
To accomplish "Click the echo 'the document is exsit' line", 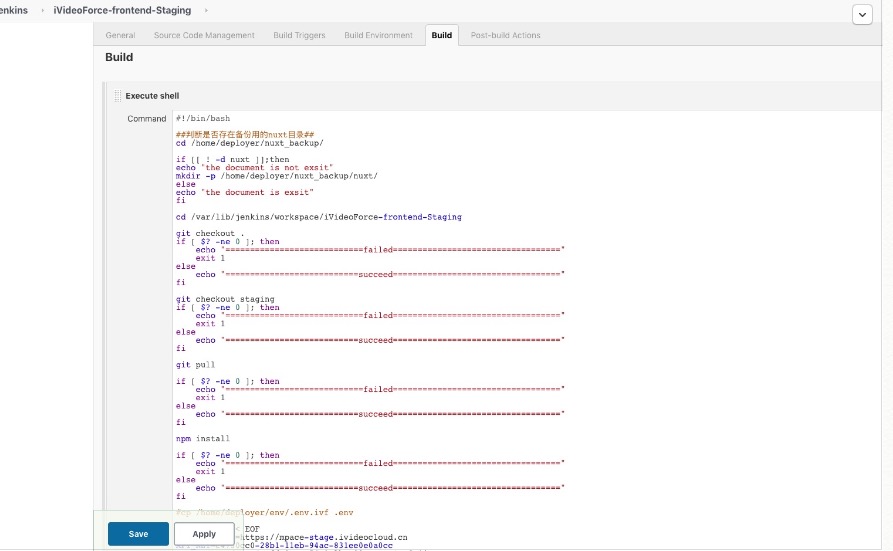I will click(245, 193).
